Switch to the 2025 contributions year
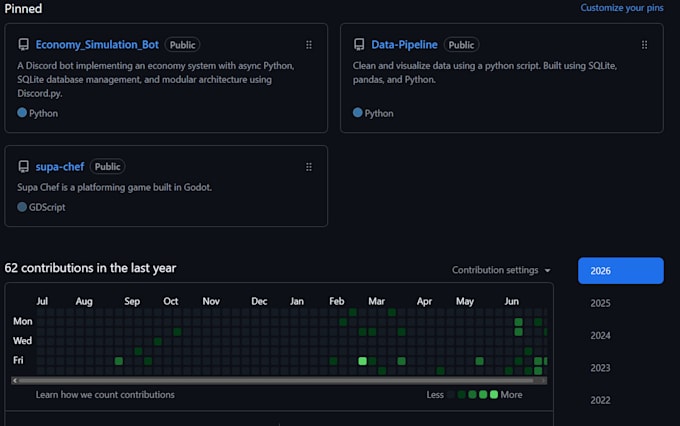This screenshot has width=680, height=426. coord(600,303)
